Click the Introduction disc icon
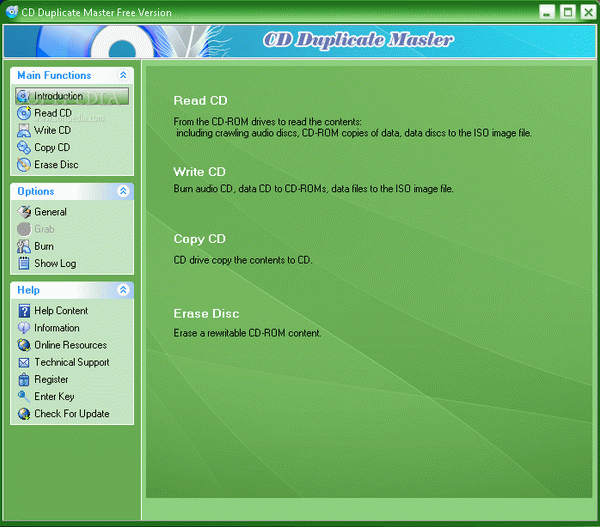 (x=23, y=96)
